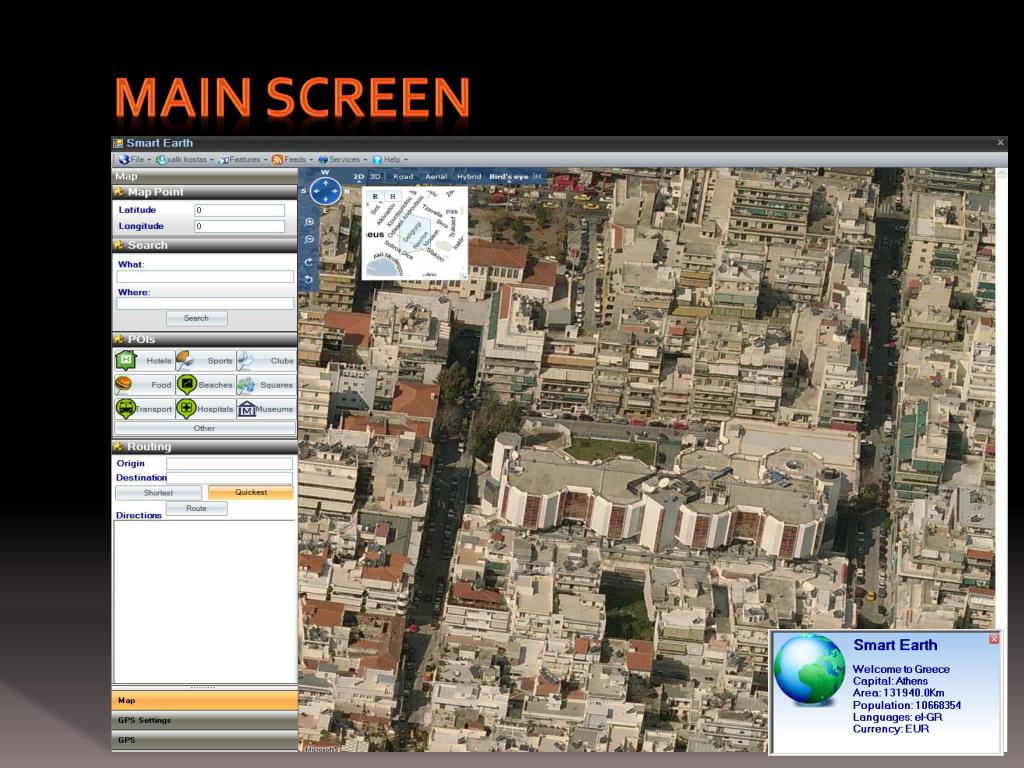The width and height of the screenshot is (1024, 768).
Task: Pan map with compass up arrow
Action: 325,183
